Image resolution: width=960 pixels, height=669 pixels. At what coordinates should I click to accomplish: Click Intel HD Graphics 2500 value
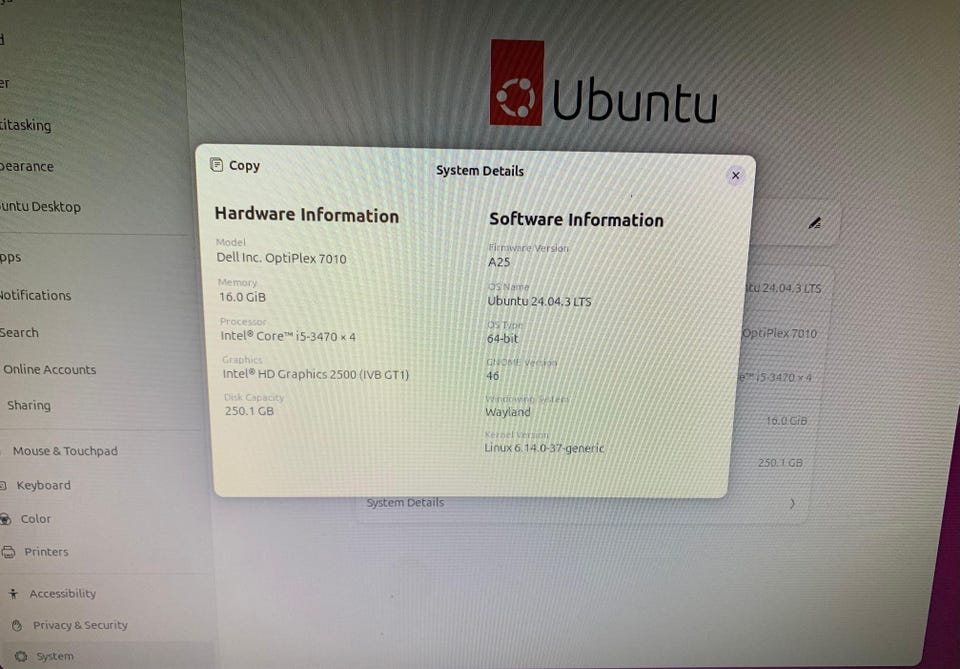pos(315,374)
